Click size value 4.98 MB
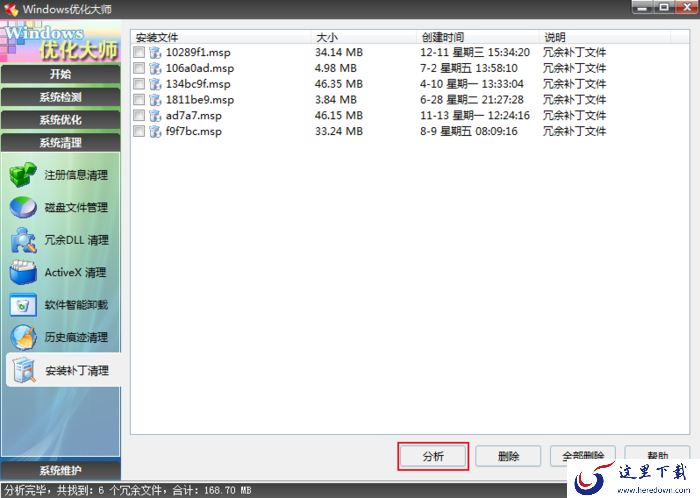The height and width of the screenshot is (498, 700). 336,68
